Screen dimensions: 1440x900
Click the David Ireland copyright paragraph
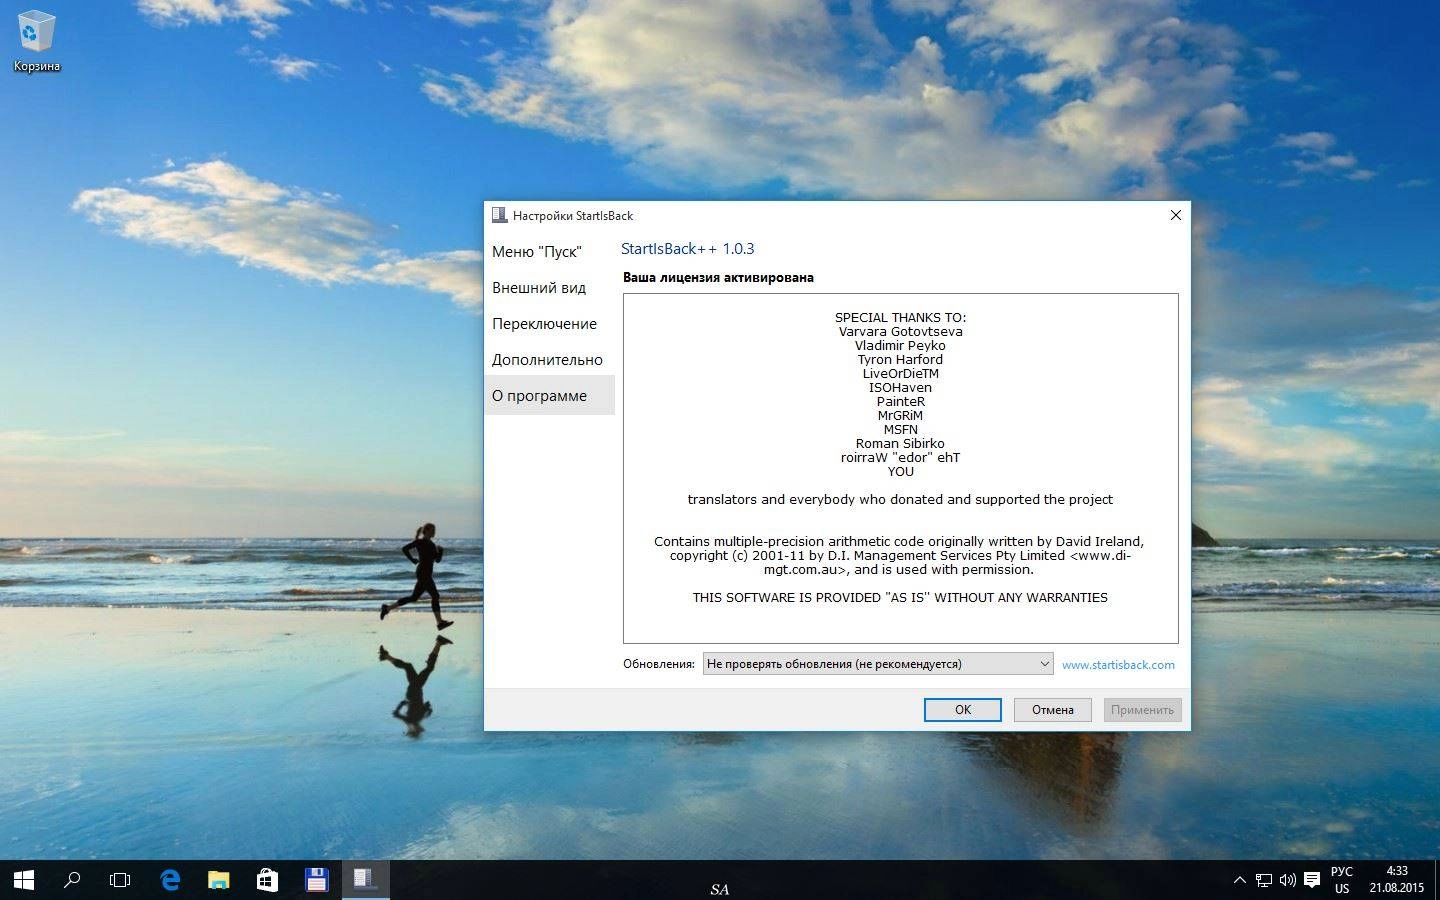click(x=900, y=556)
